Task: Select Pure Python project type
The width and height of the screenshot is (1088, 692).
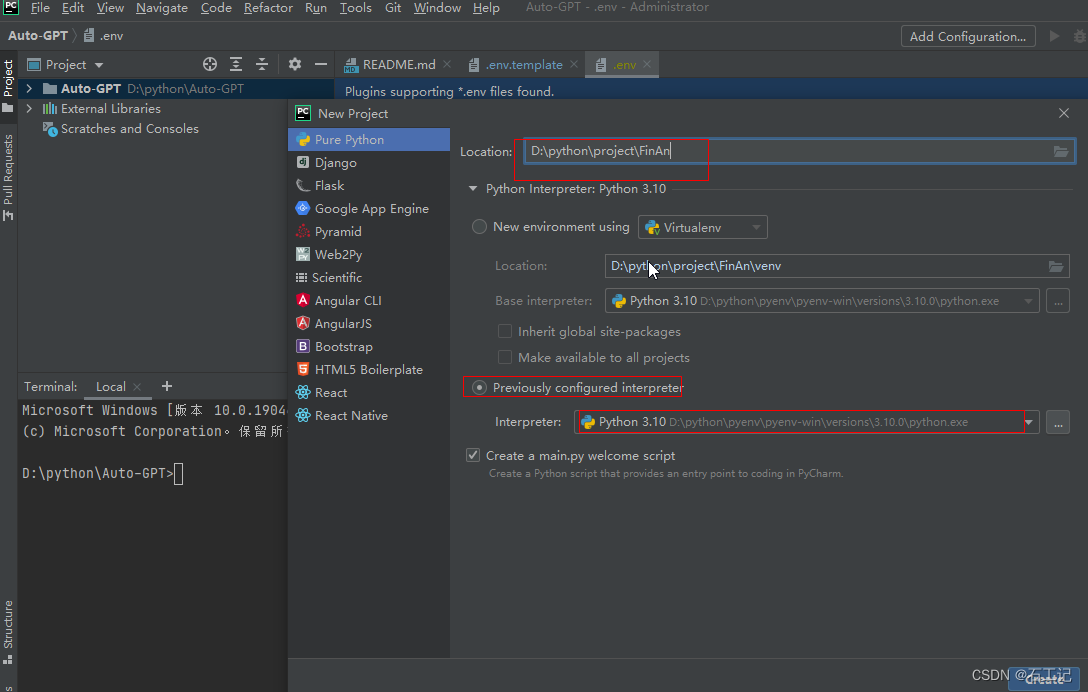Action: pos(369,140)
